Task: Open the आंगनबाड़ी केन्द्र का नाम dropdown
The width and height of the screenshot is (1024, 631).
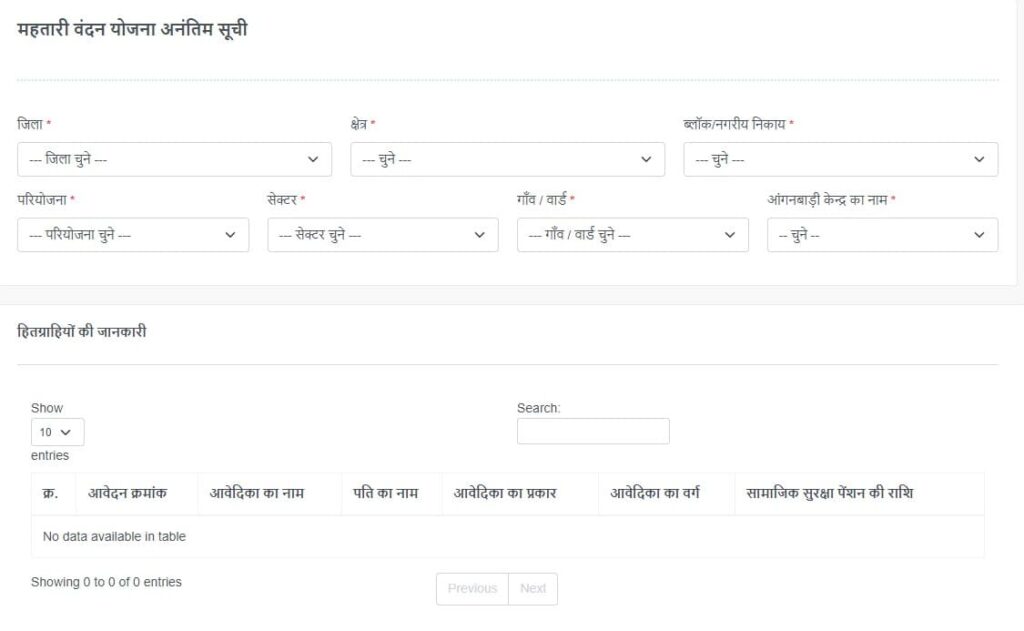Action: 882,235
